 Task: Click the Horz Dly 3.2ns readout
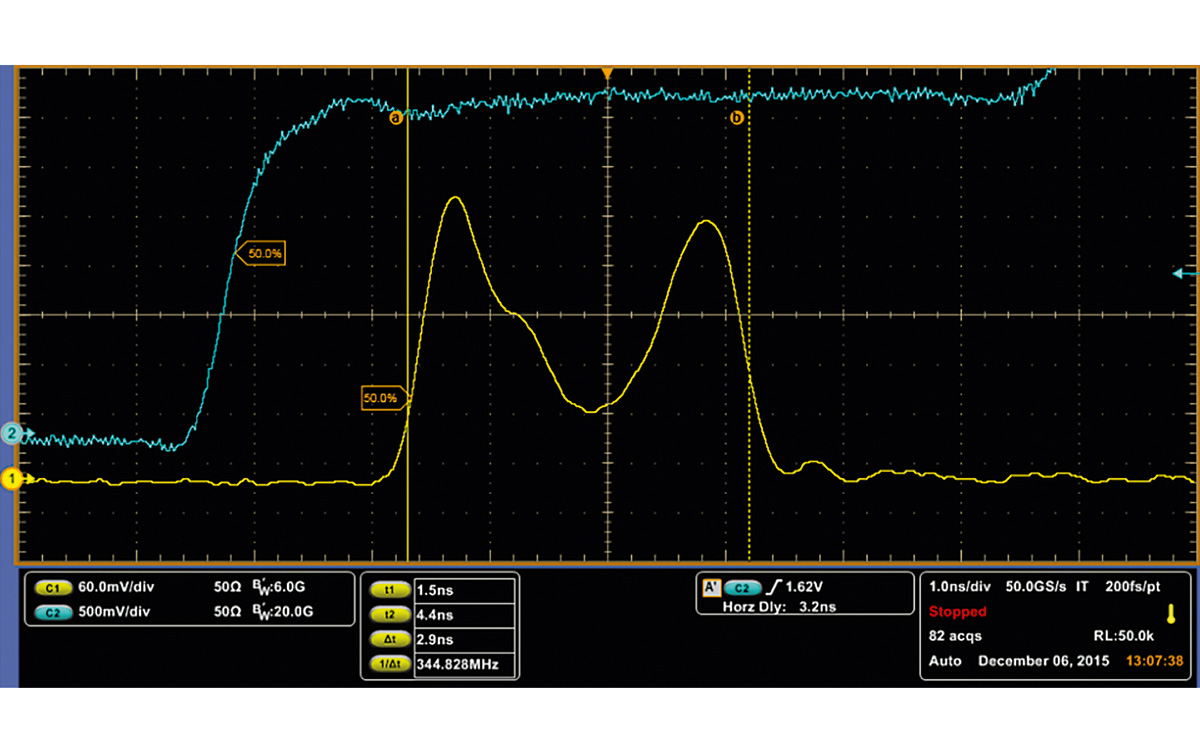pos(780,606)
